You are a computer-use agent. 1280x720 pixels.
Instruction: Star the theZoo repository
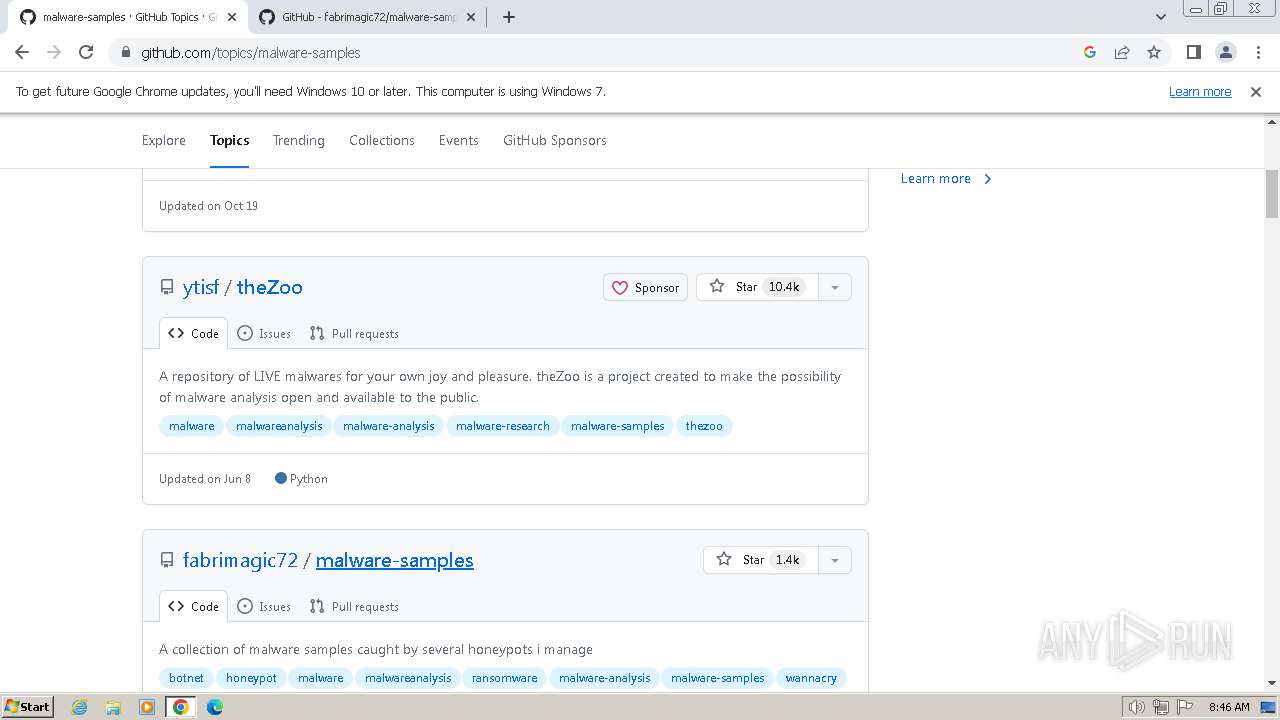pyautogui.click(x=757, y=287)
